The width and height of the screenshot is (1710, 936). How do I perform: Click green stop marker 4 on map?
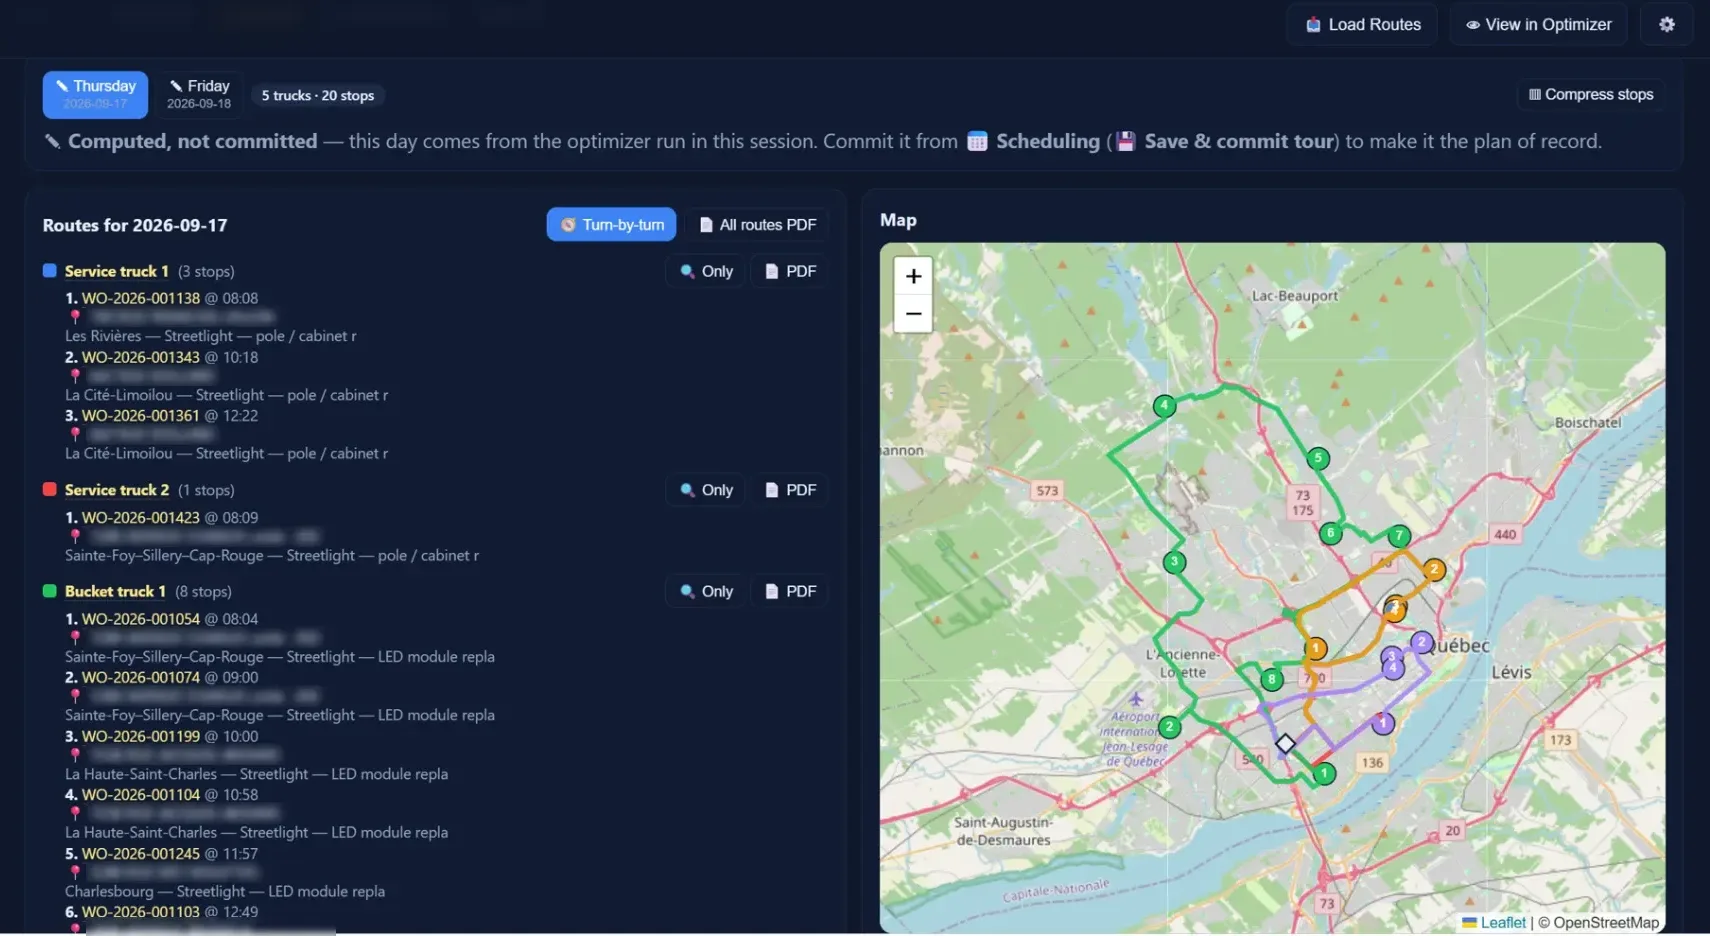1164,406
